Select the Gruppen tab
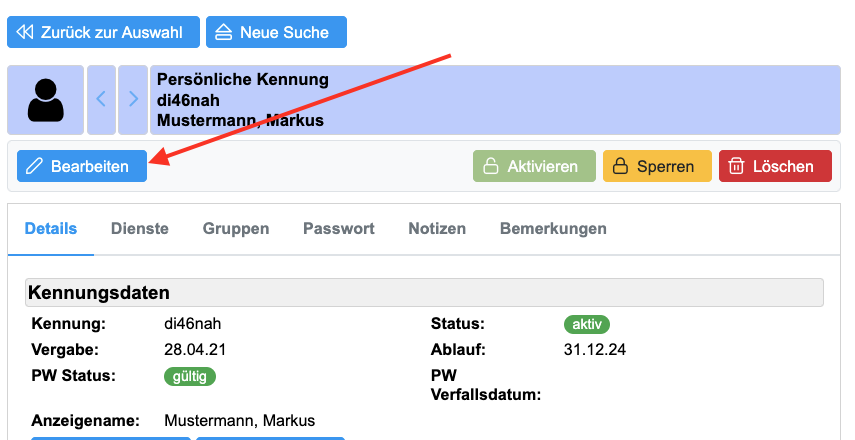 (x=236, y=228)
